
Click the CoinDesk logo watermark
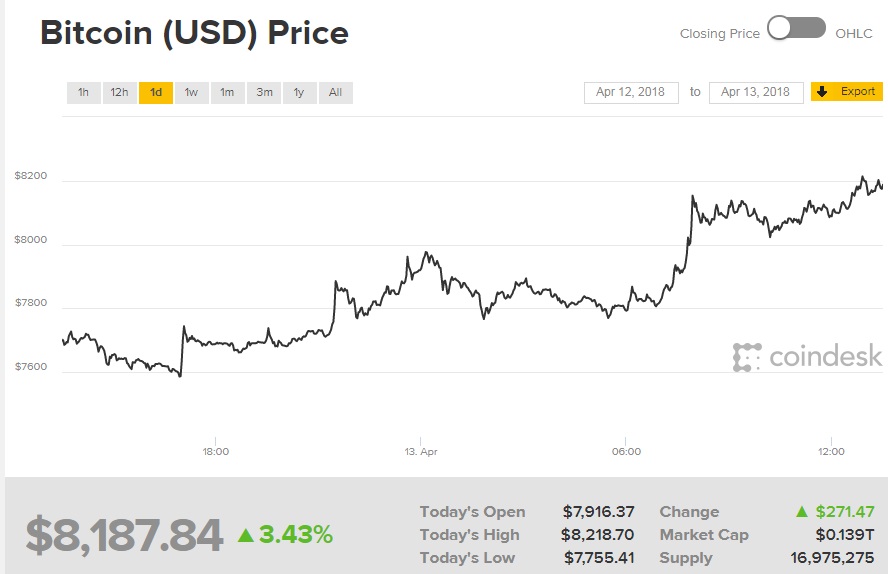pyautogui.click(x=807, y=356)
